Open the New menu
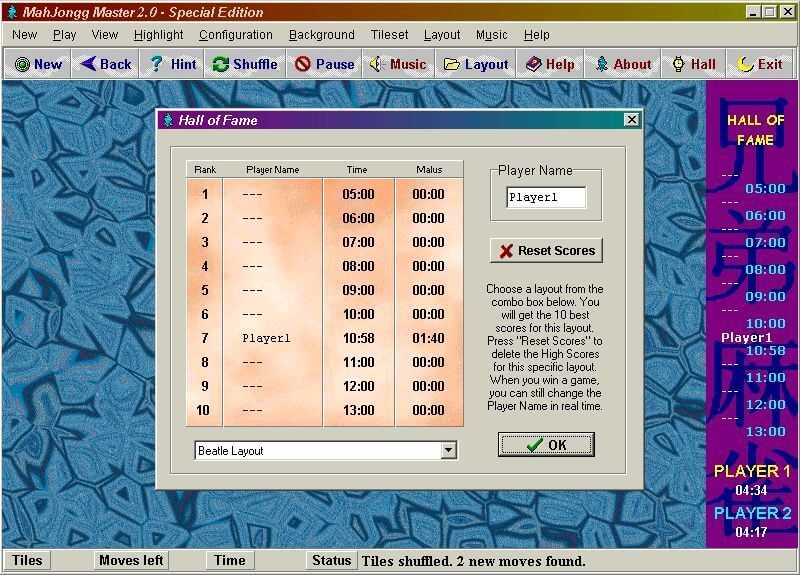Image resolution: width=800 pixels, height=575 pixels. 24,35
